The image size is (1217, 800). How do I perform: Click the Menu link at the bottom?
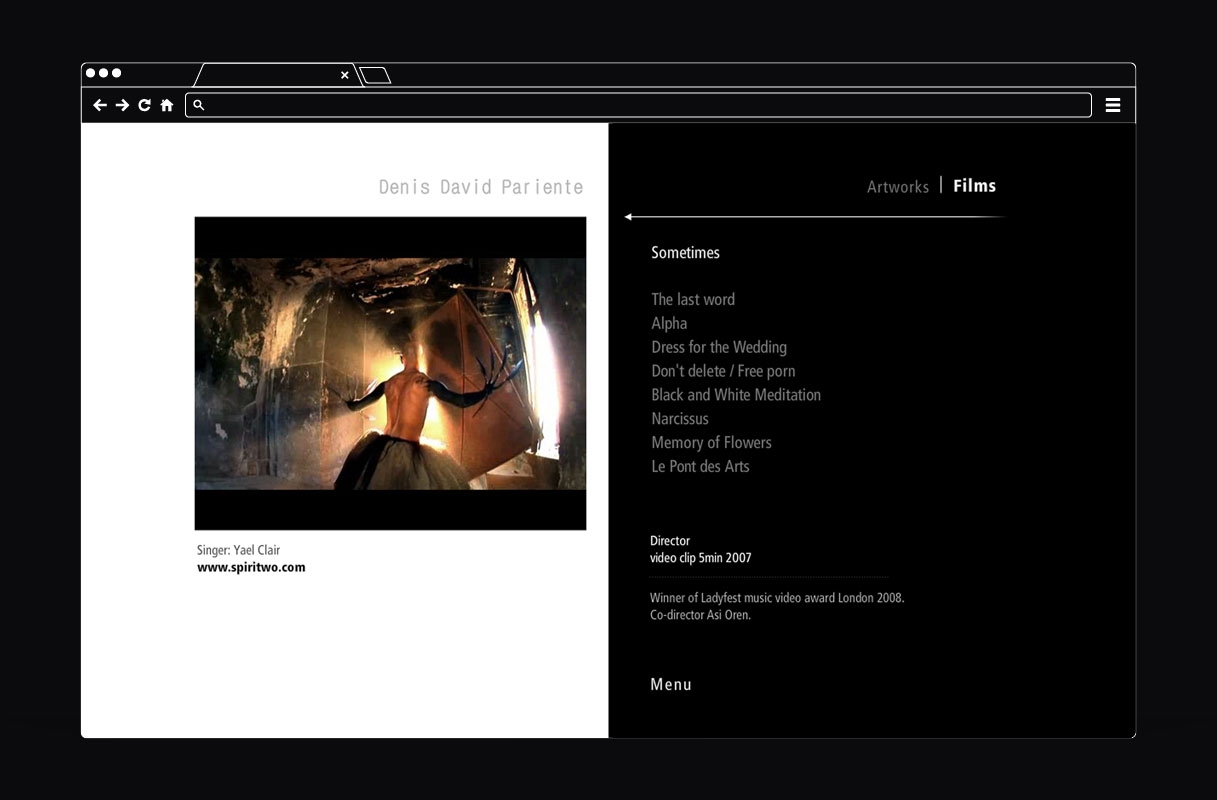670,685
